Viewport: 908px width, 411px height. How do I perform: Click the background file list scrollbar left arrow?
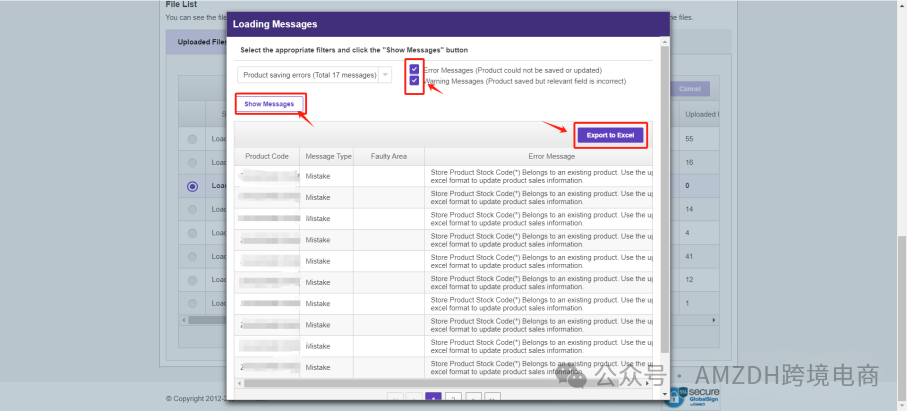point(184,320)
